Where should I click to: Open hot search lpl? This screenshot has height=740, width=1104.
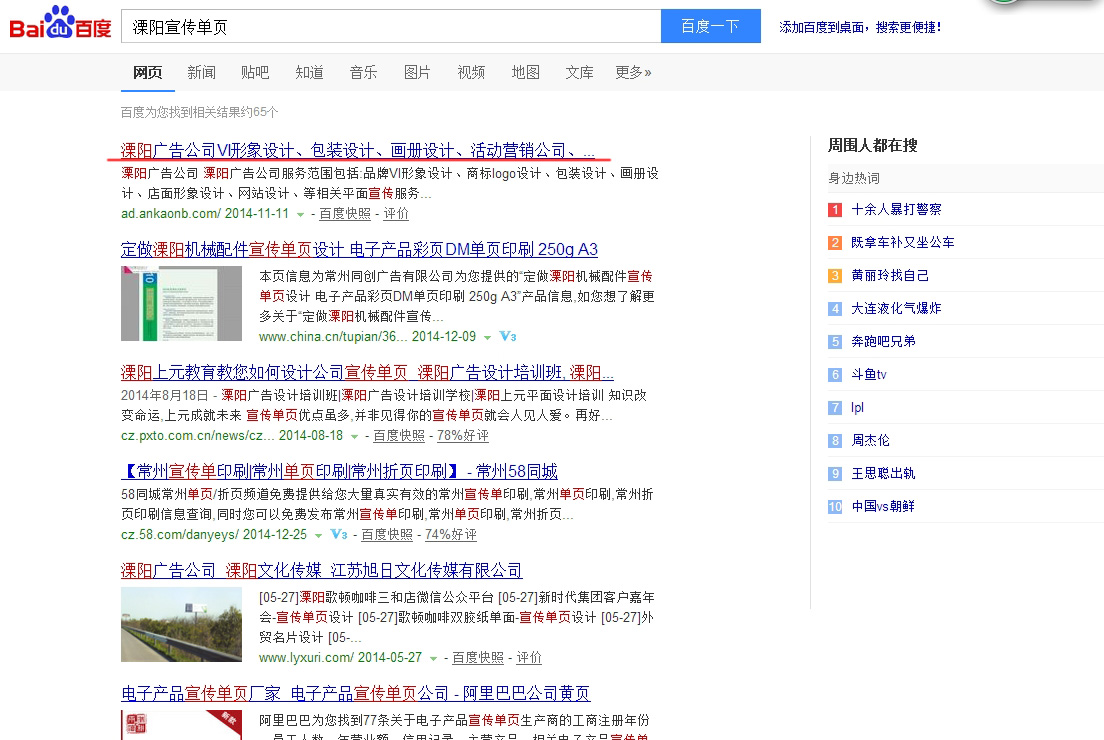click(857, 408)
